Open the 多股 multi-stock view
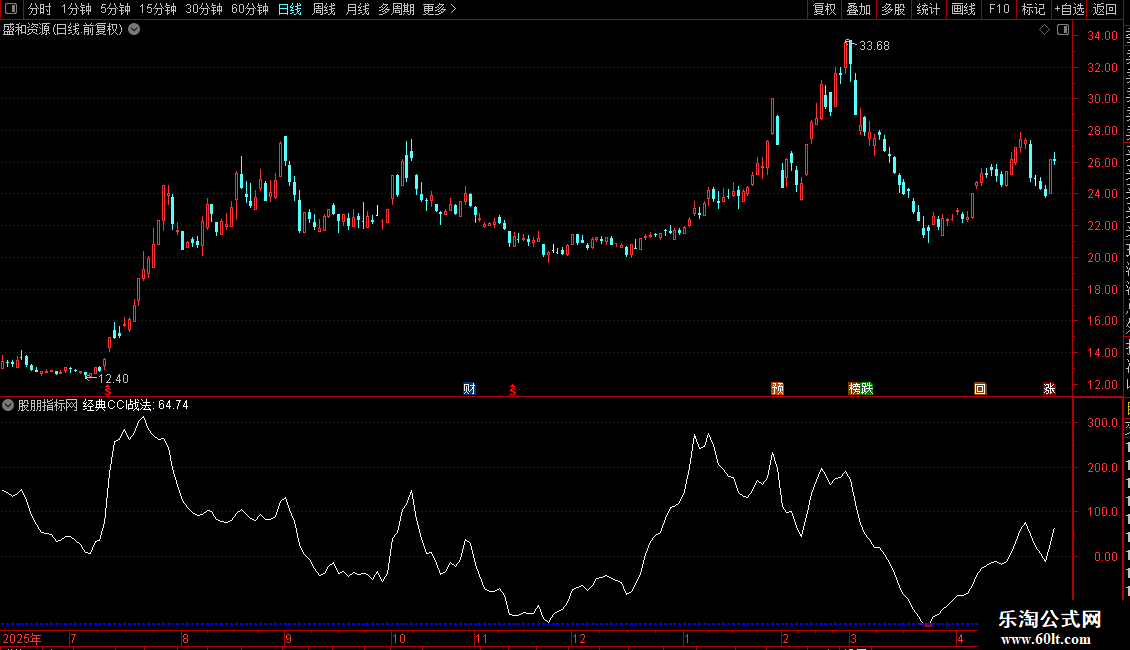The width and height of the screenshot is (1130, 650). (x=893, y=9)
